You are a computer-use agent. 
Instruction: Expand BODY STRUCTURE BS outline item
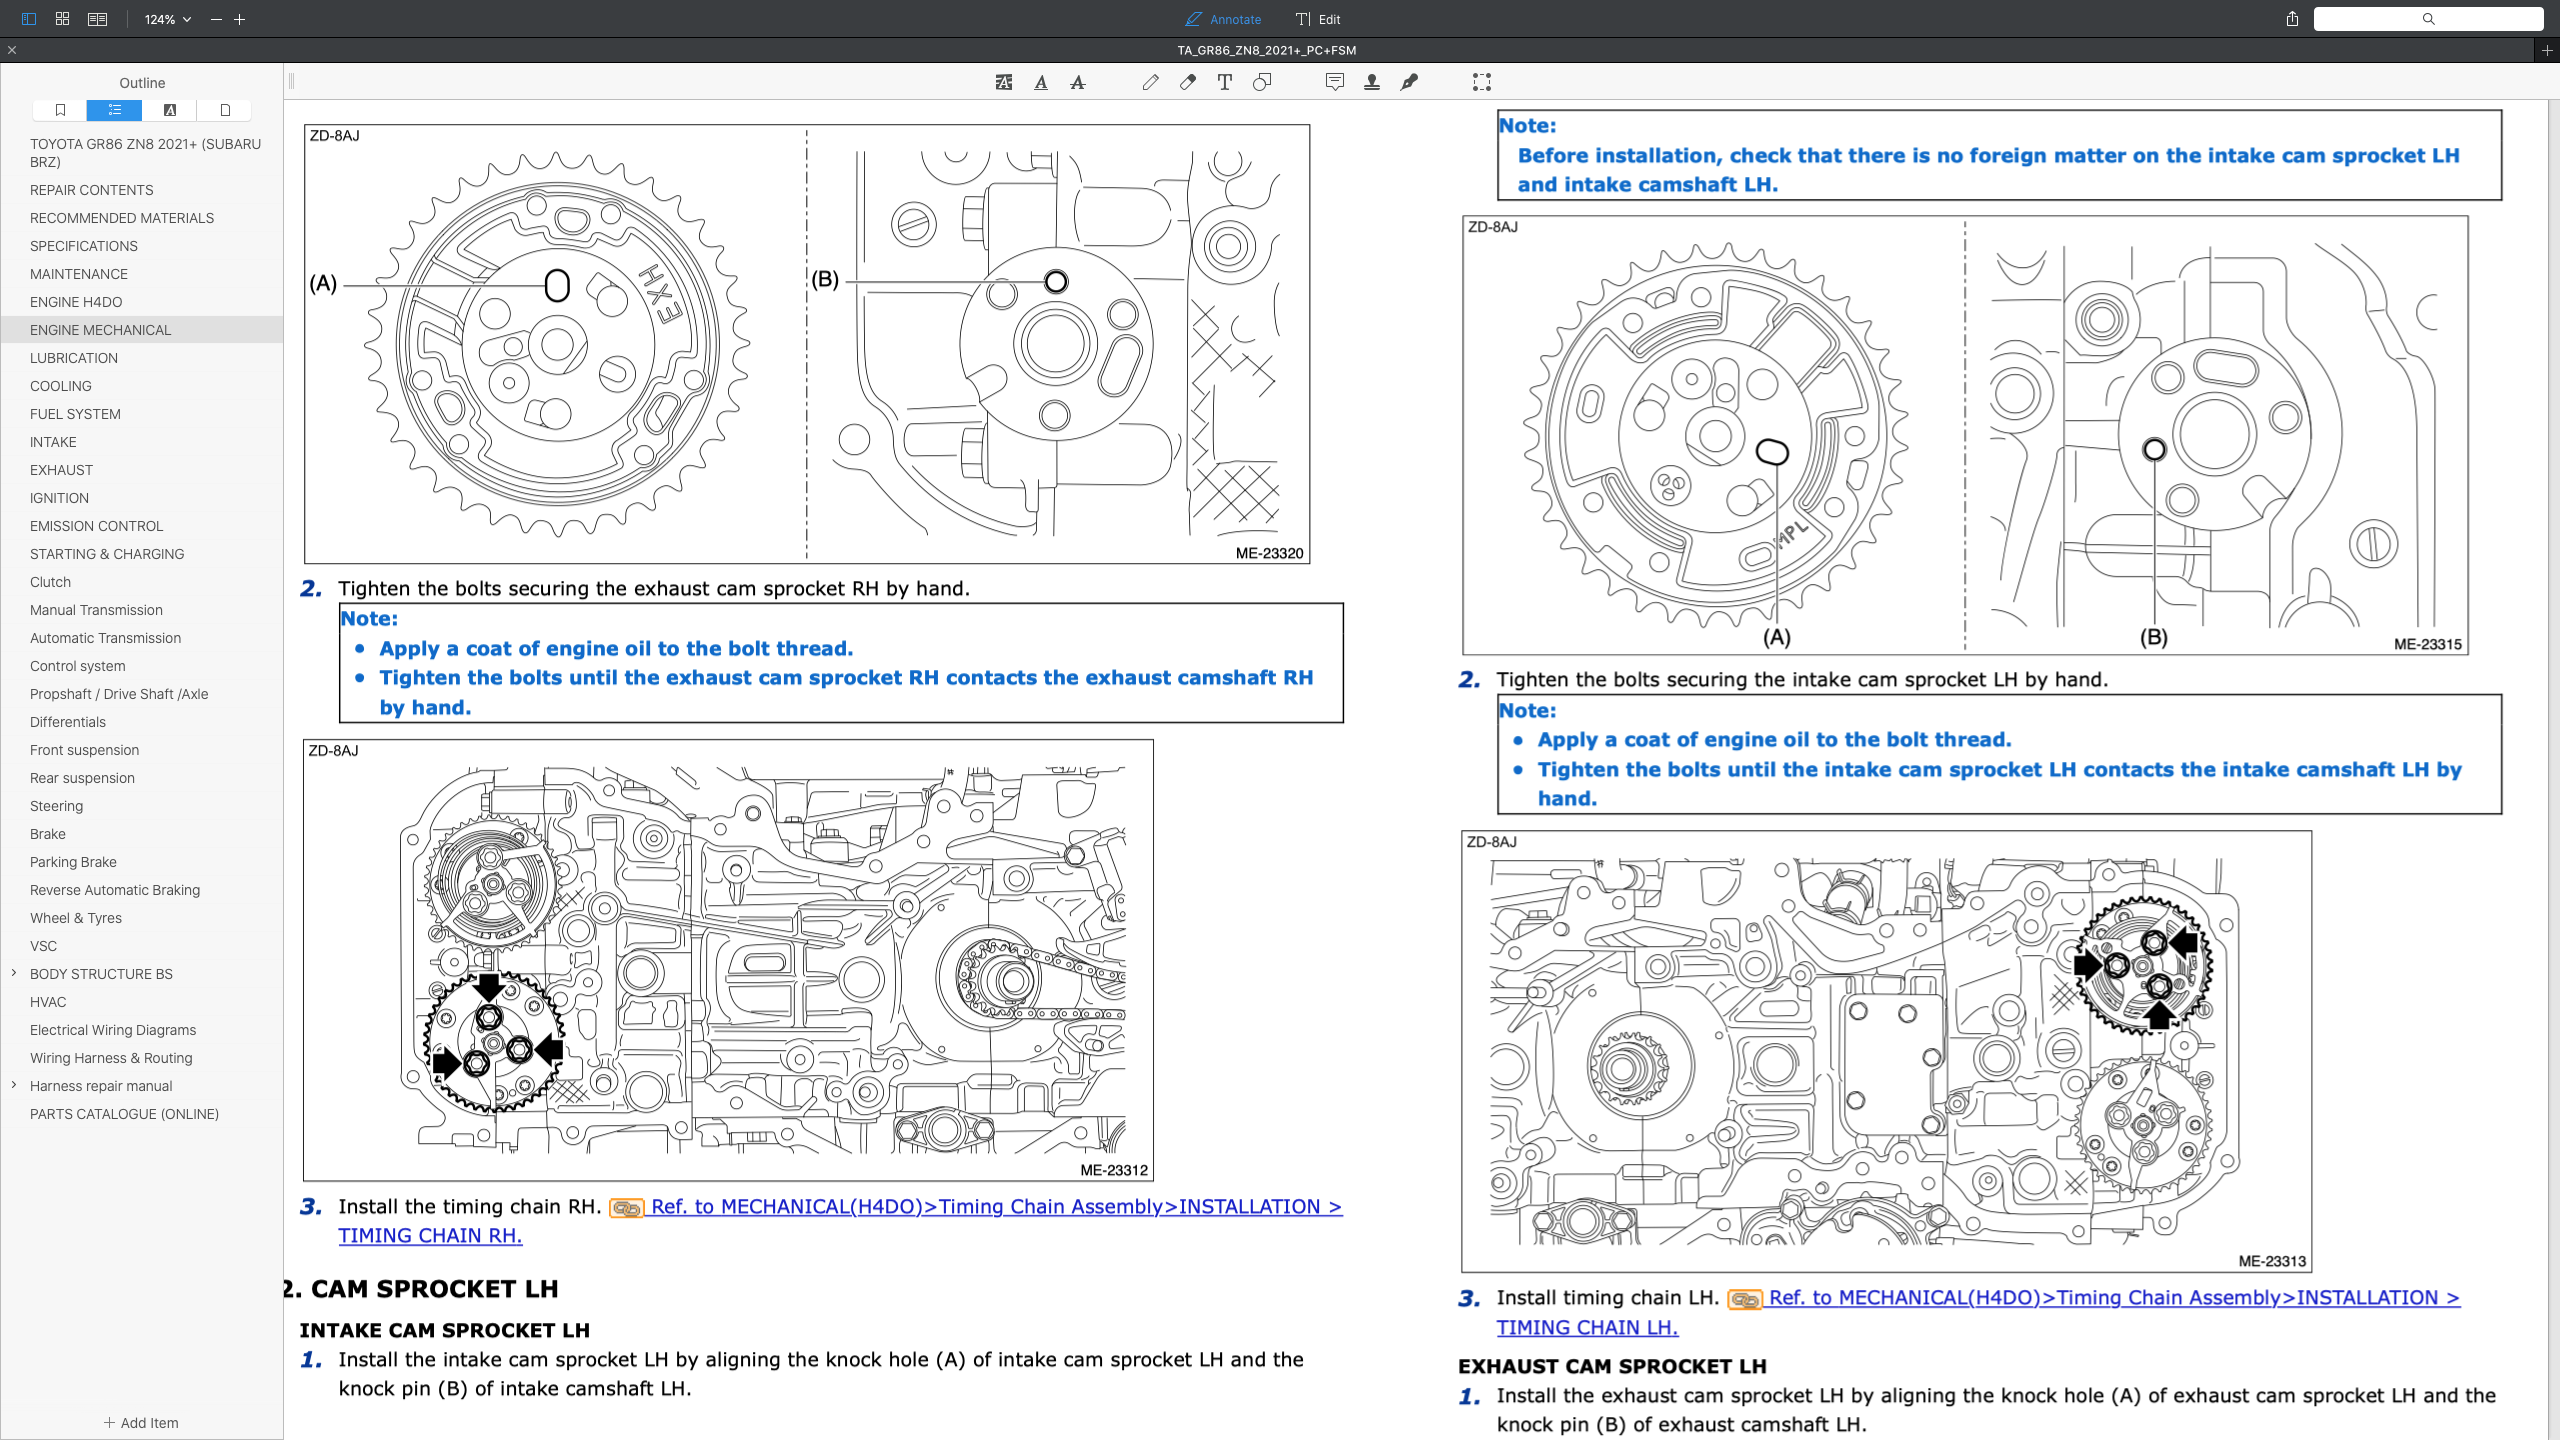14,973
